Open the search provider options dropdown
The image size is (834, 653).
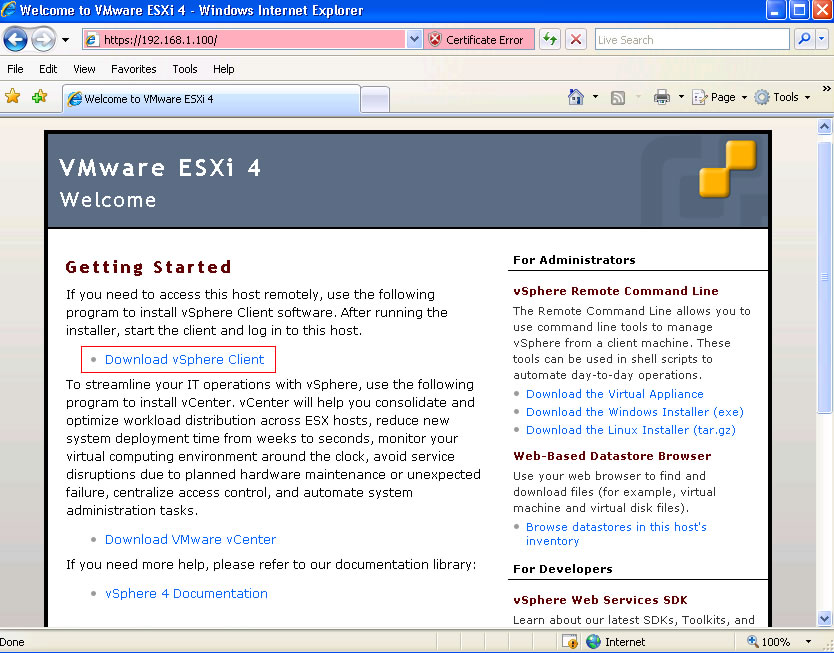click(822, 39)
